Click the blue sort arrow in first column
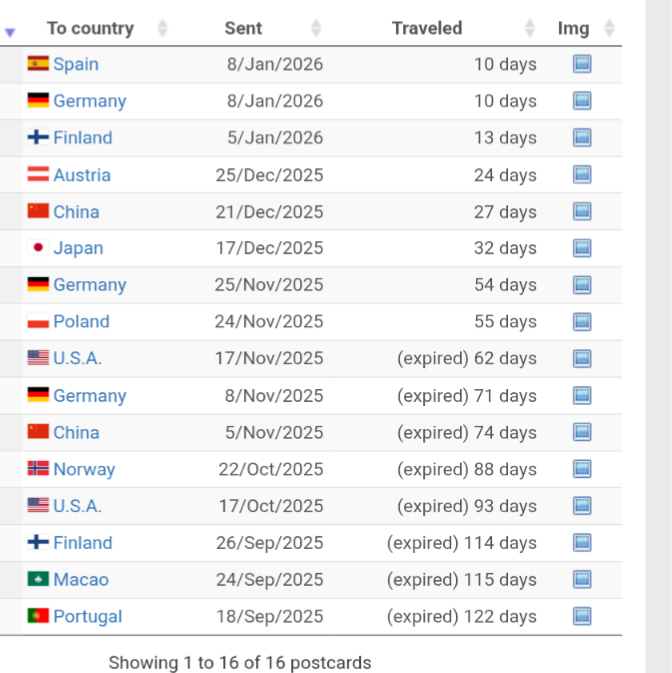Screen dimensions: 672x673 point(10,32)
